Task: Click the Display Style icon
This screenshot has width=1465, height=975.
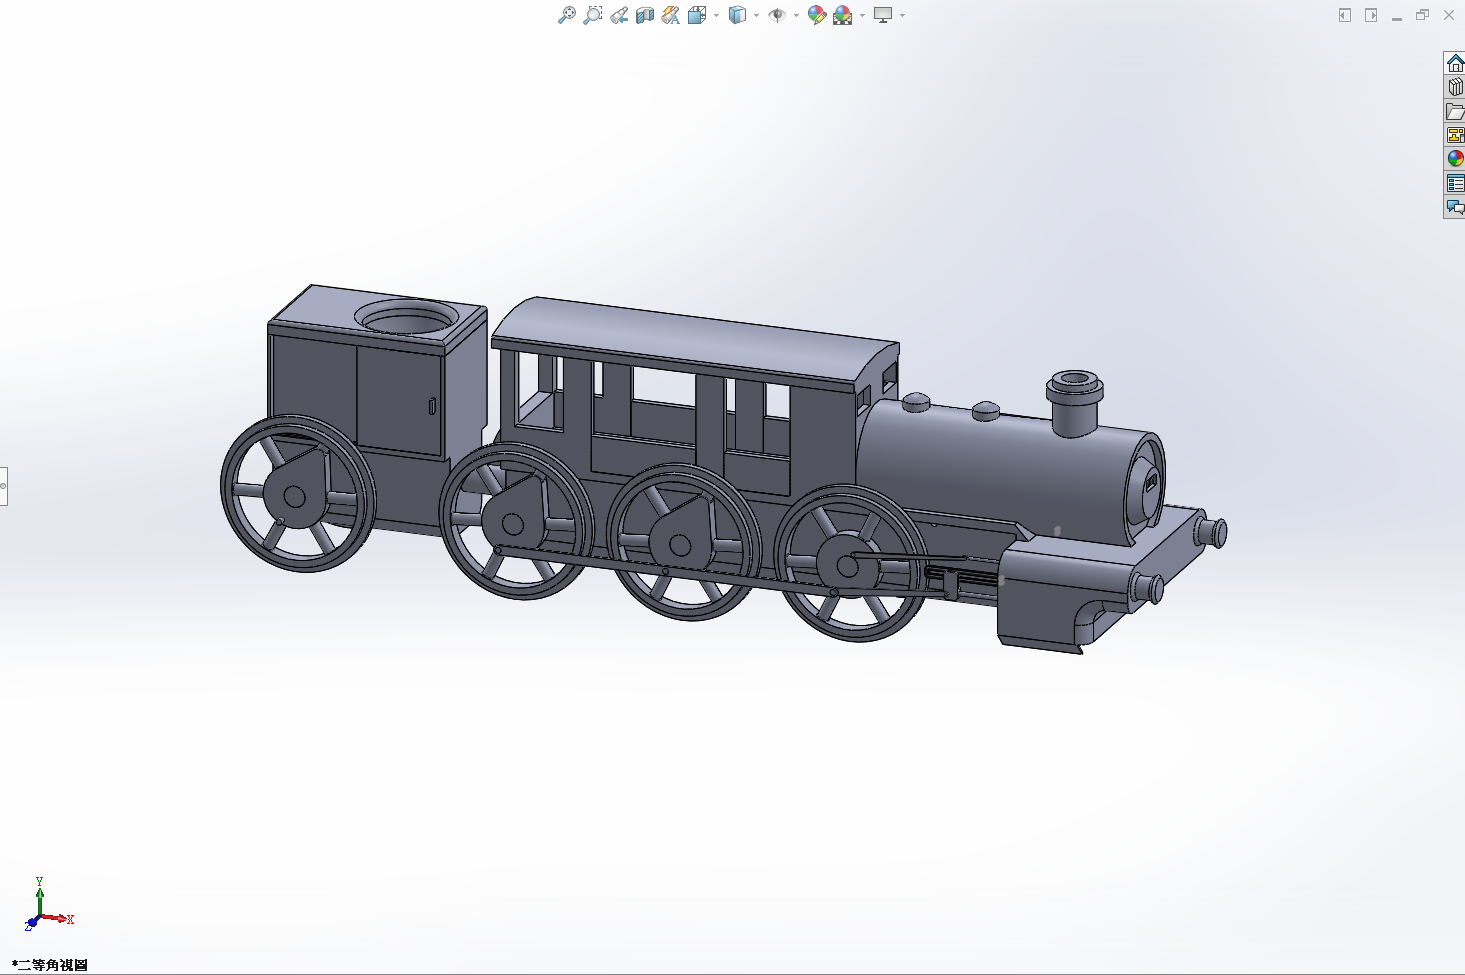Action: pyautogui.click(x=738, y=15)
